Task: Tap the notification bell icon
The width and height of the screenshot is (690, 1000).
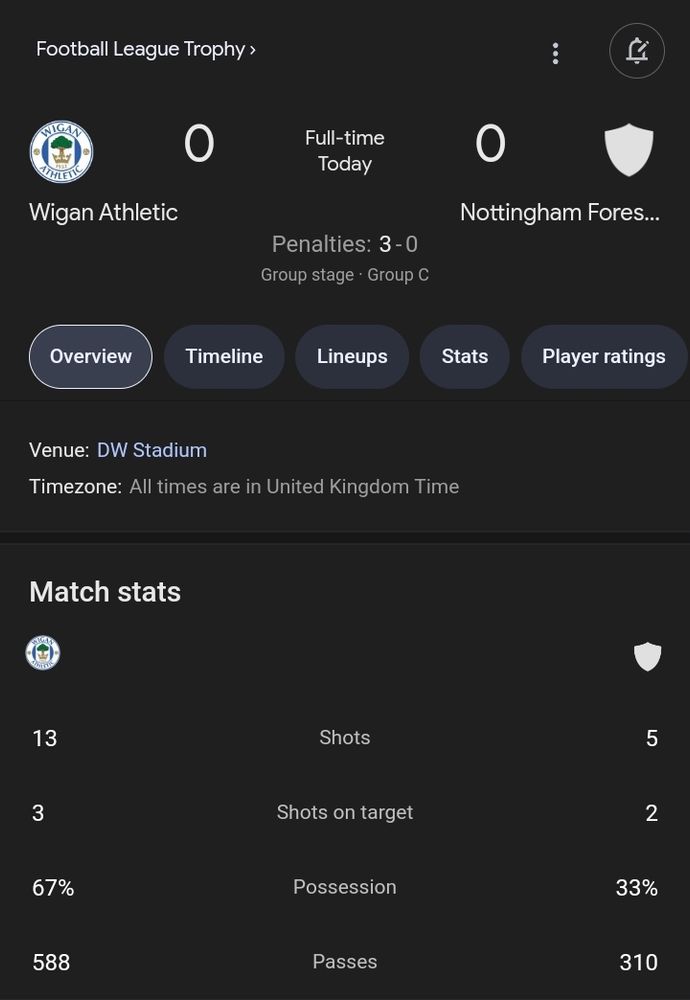Action: click(x=637, y=50)
